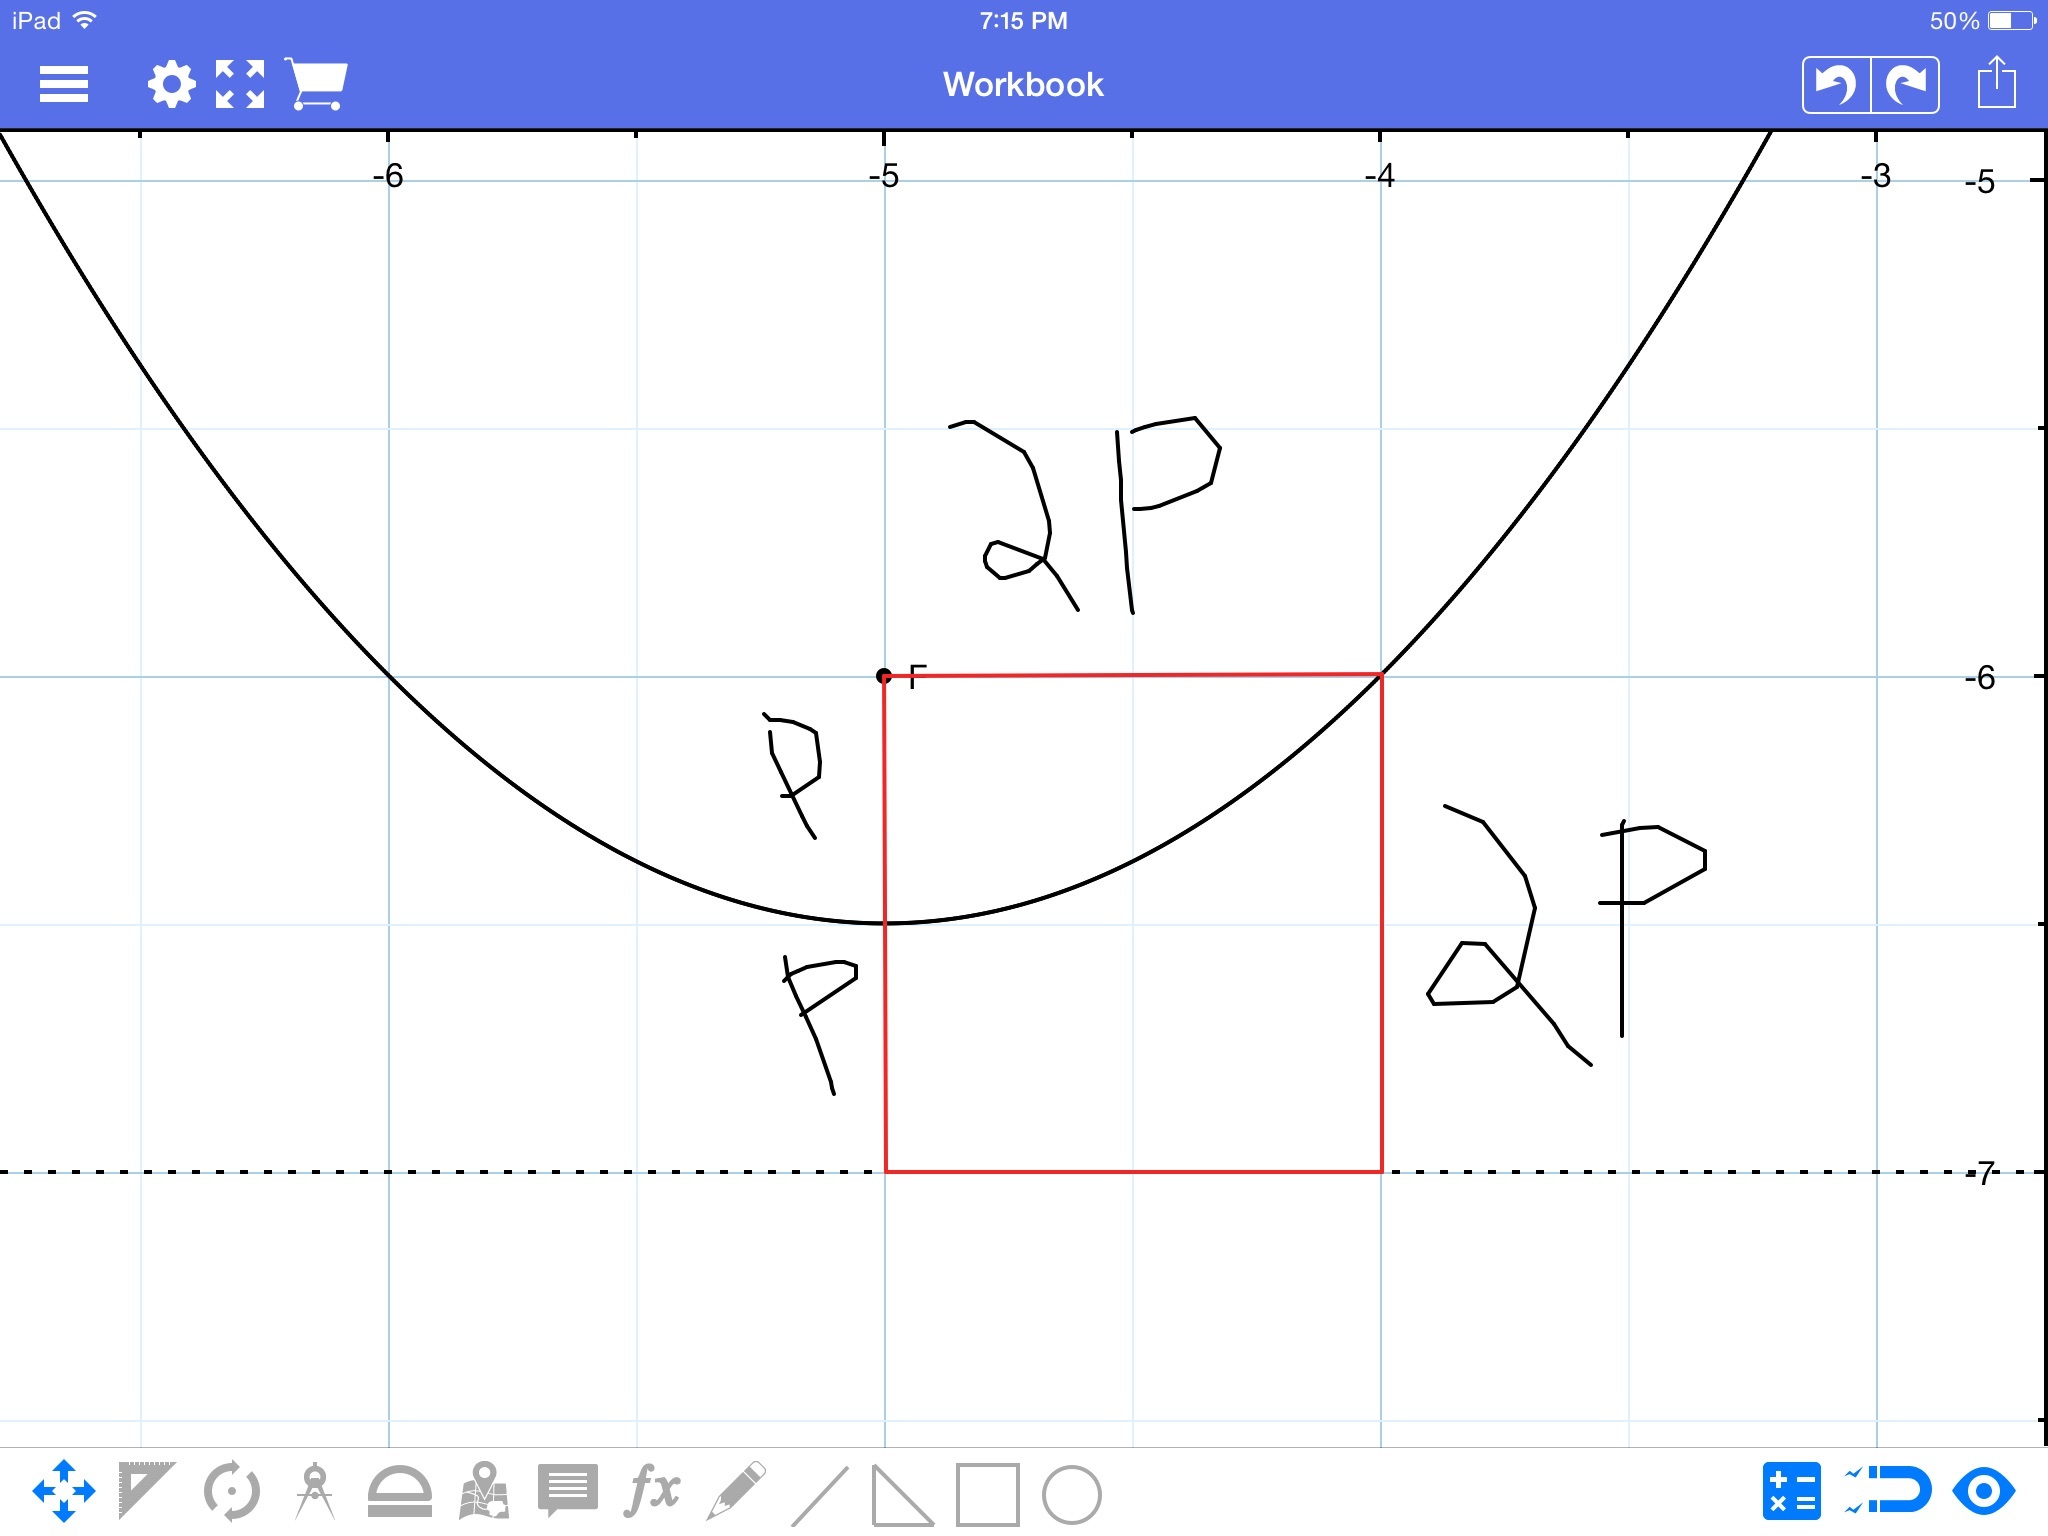Add a text comment annotation
2048x1536 pixels.
point(567,1491)
